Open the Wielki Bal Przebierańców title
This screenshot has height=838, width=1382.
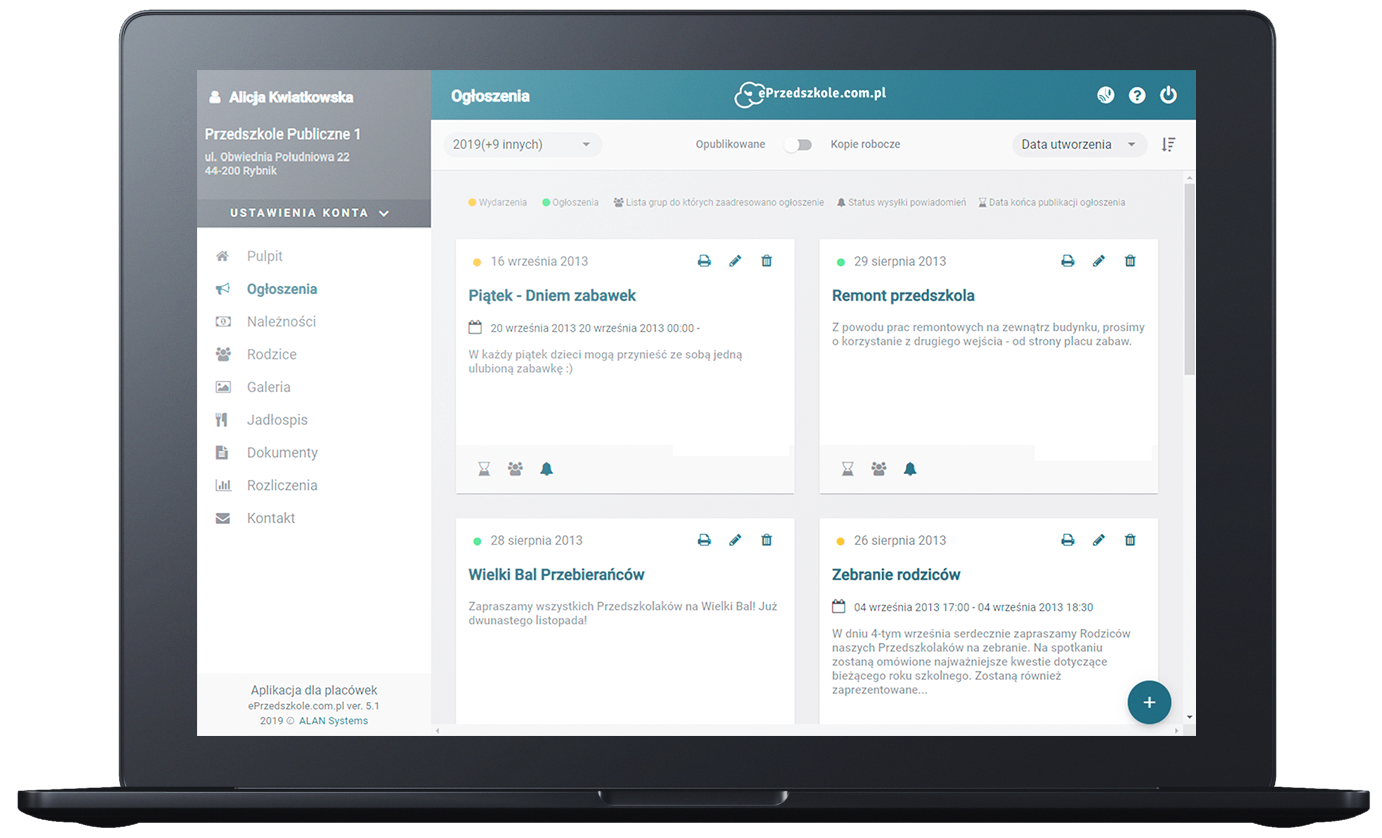556,575
